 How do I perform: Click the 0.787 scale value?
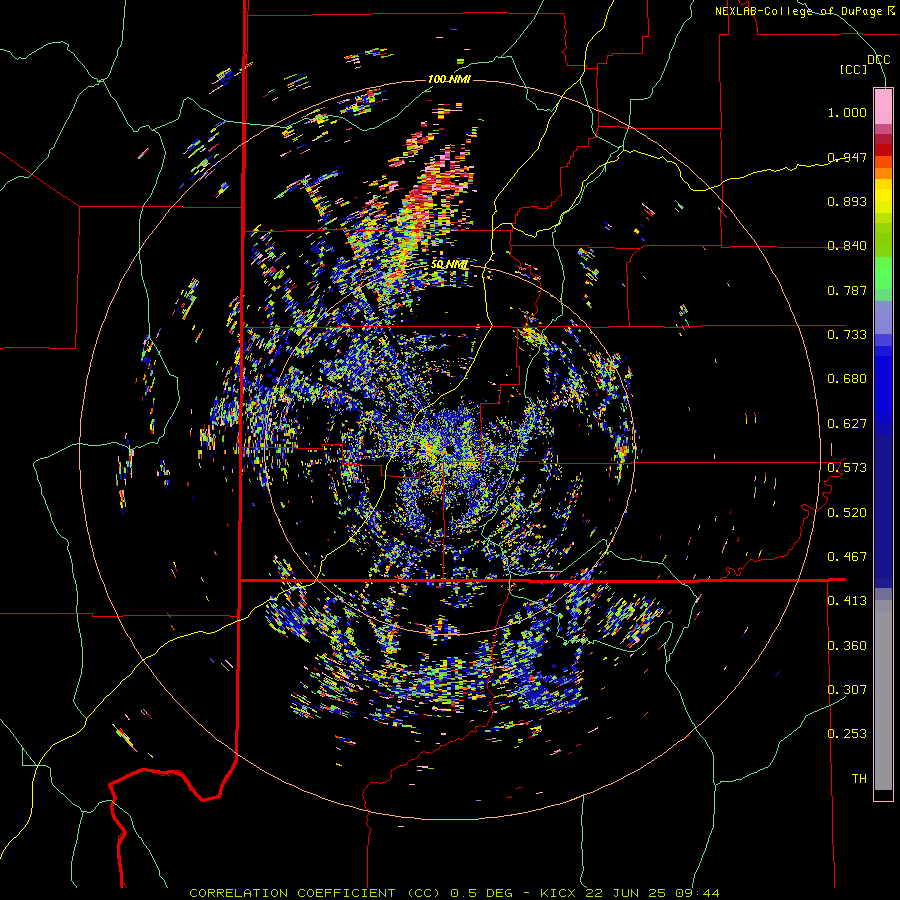(x=847, y=290)
